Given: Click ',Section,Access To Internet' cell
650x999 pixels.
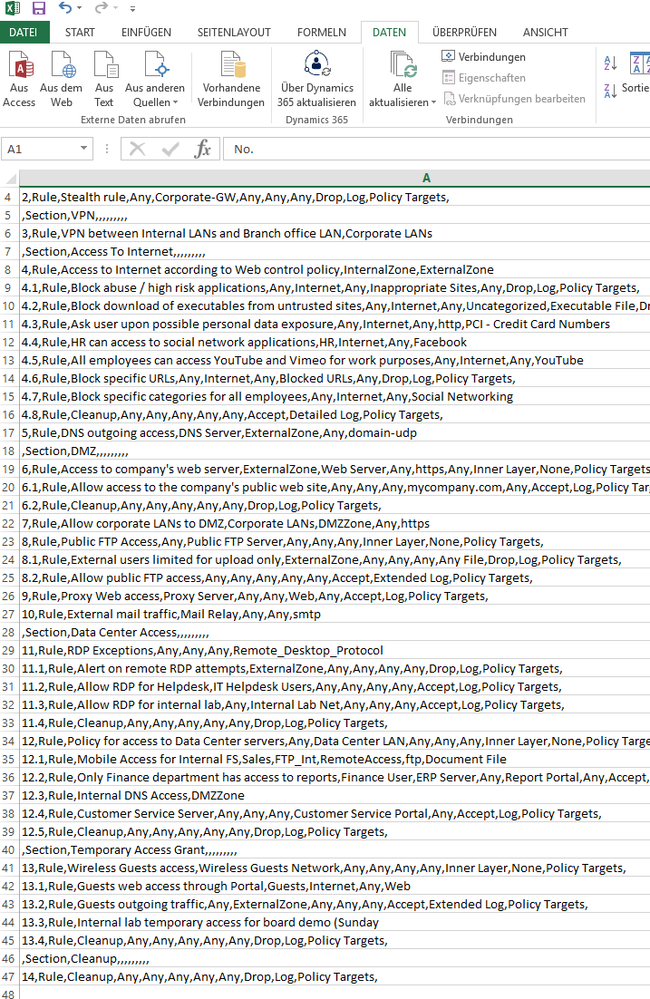Looking at the screenshot, I should pos(335,252).
